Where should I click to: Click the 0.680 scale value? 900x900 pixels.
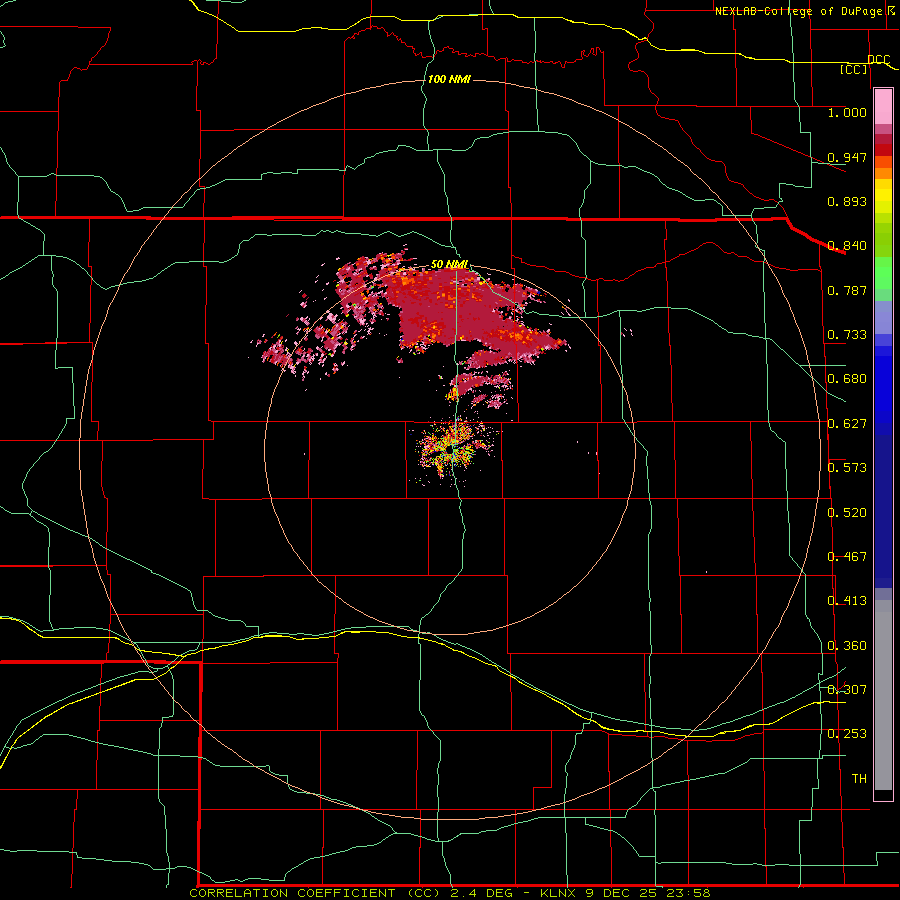pyautogui.click(x=847, y=379)
